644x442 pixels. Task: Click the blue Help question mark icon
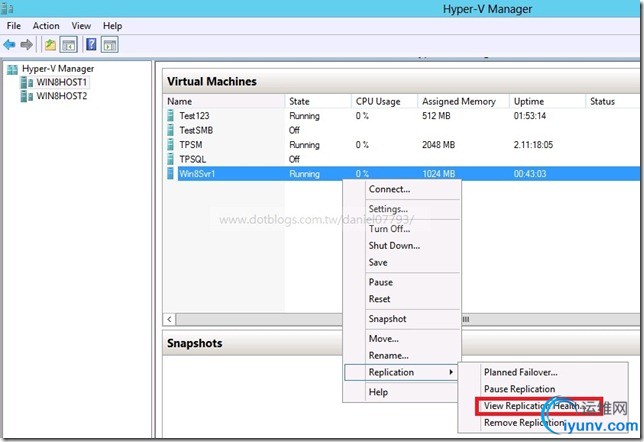[91, 44]
